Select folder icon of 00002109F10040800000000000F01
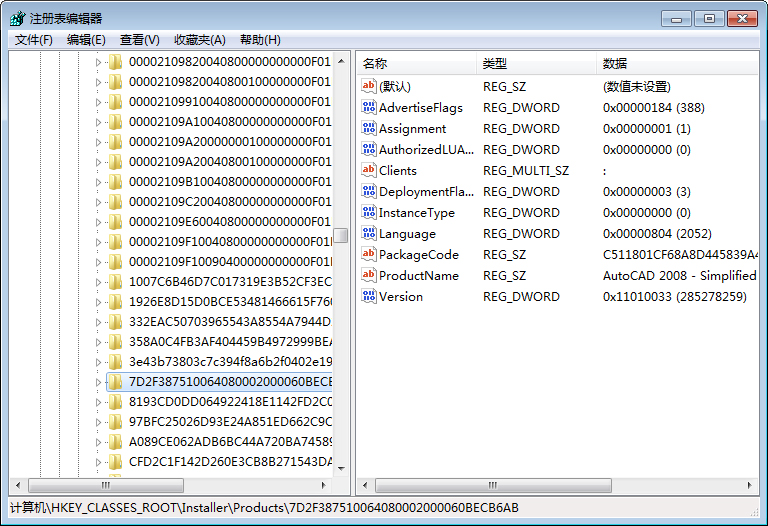Viewport: 768px width, 526px height. tap(115, 242)
